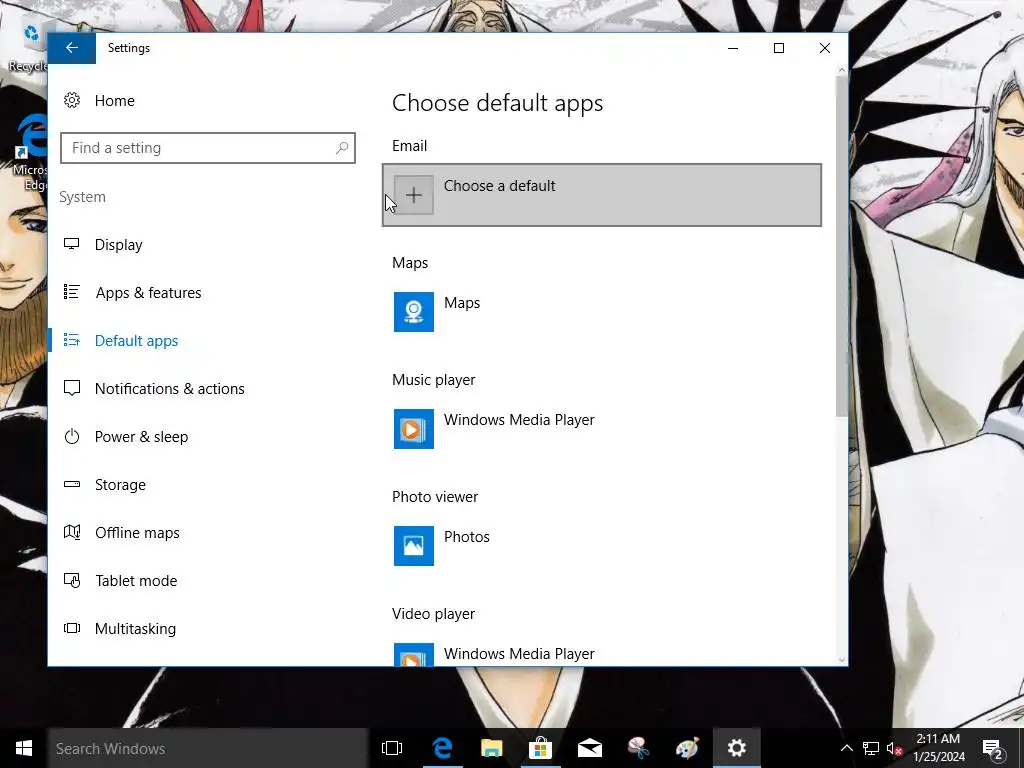Open Power & sleep settings
The width and height of the screenshot is (1024, 768).
[141, 437]
